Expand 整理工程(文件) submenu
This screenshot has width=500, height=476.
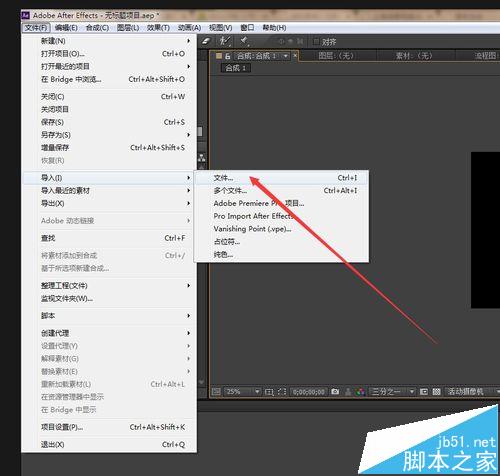click(x=189, y=285)
